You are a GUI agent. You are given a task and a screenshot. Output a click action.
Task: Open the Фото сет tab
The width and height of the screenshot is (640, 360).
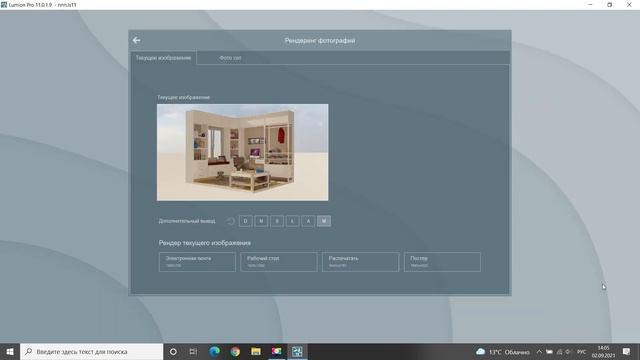click(x=230, y=58)
